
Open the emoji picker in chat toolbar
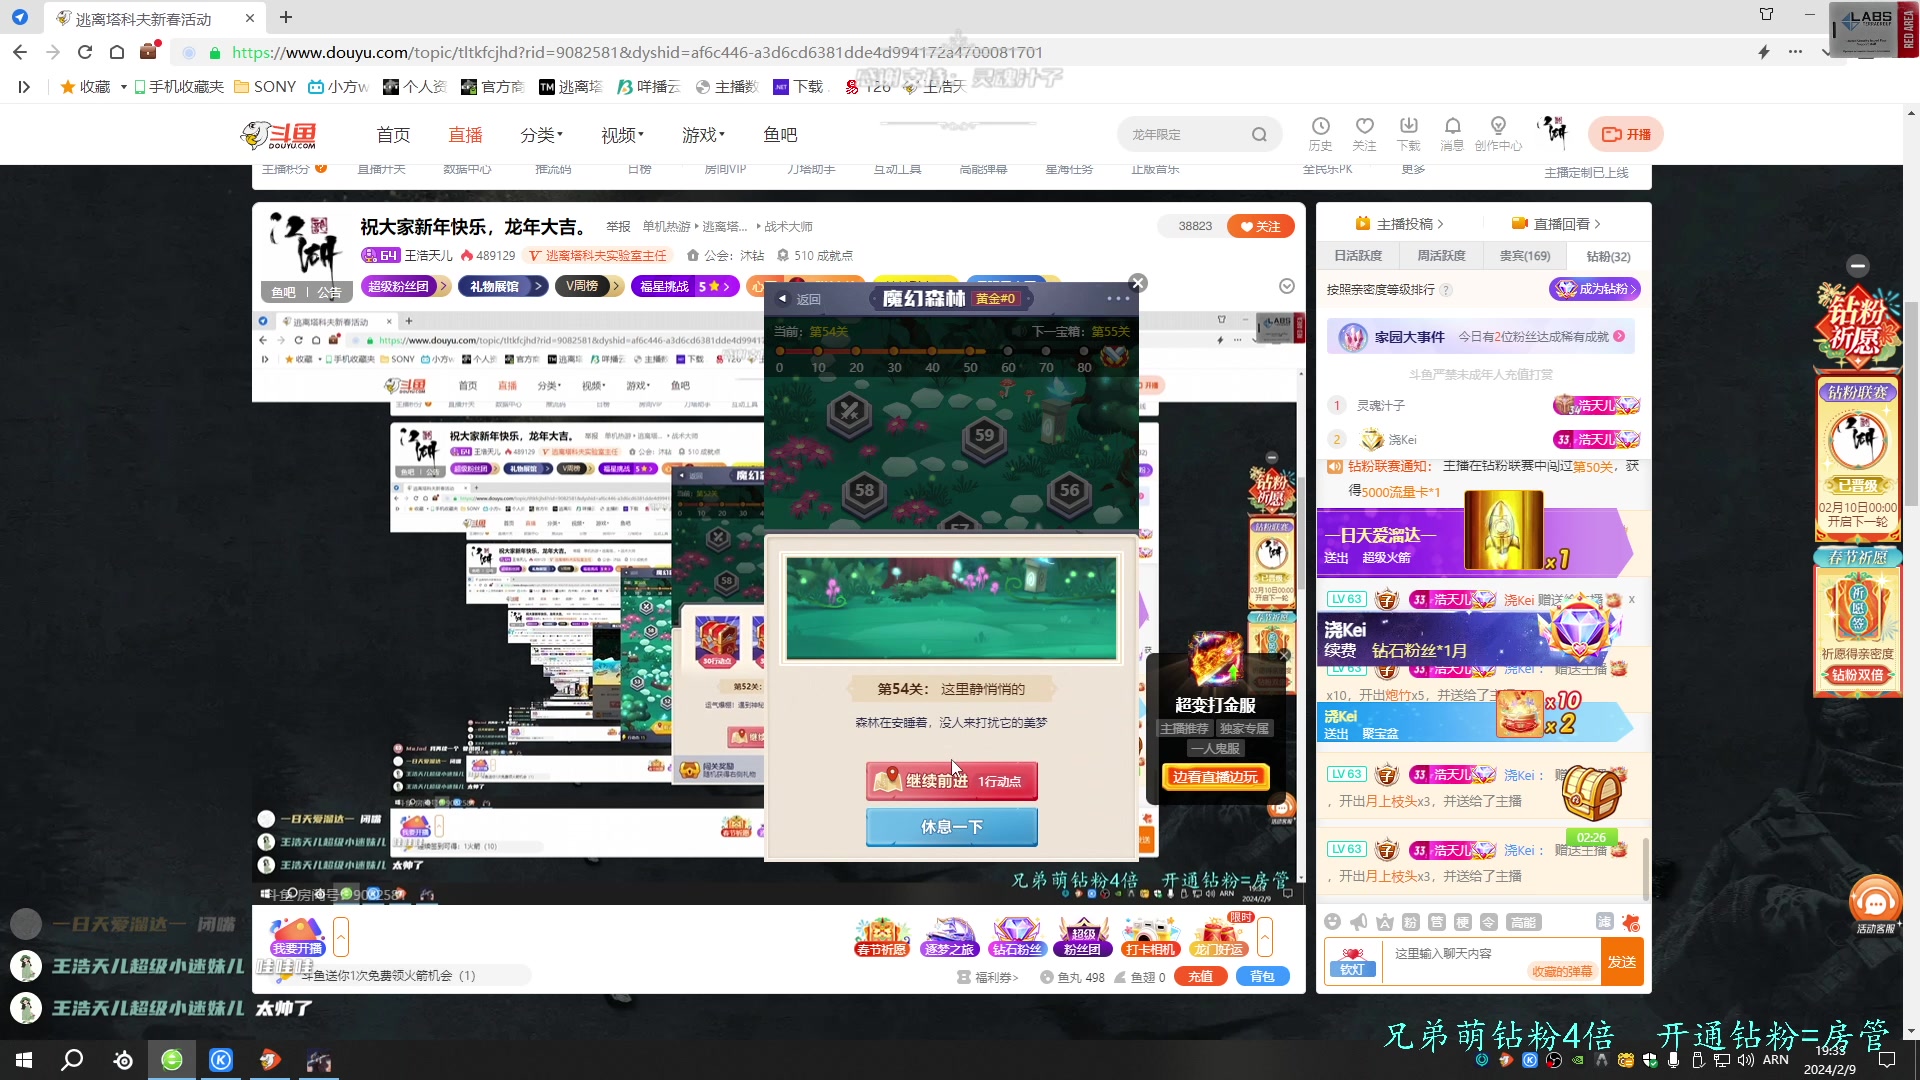(1332, 922)
